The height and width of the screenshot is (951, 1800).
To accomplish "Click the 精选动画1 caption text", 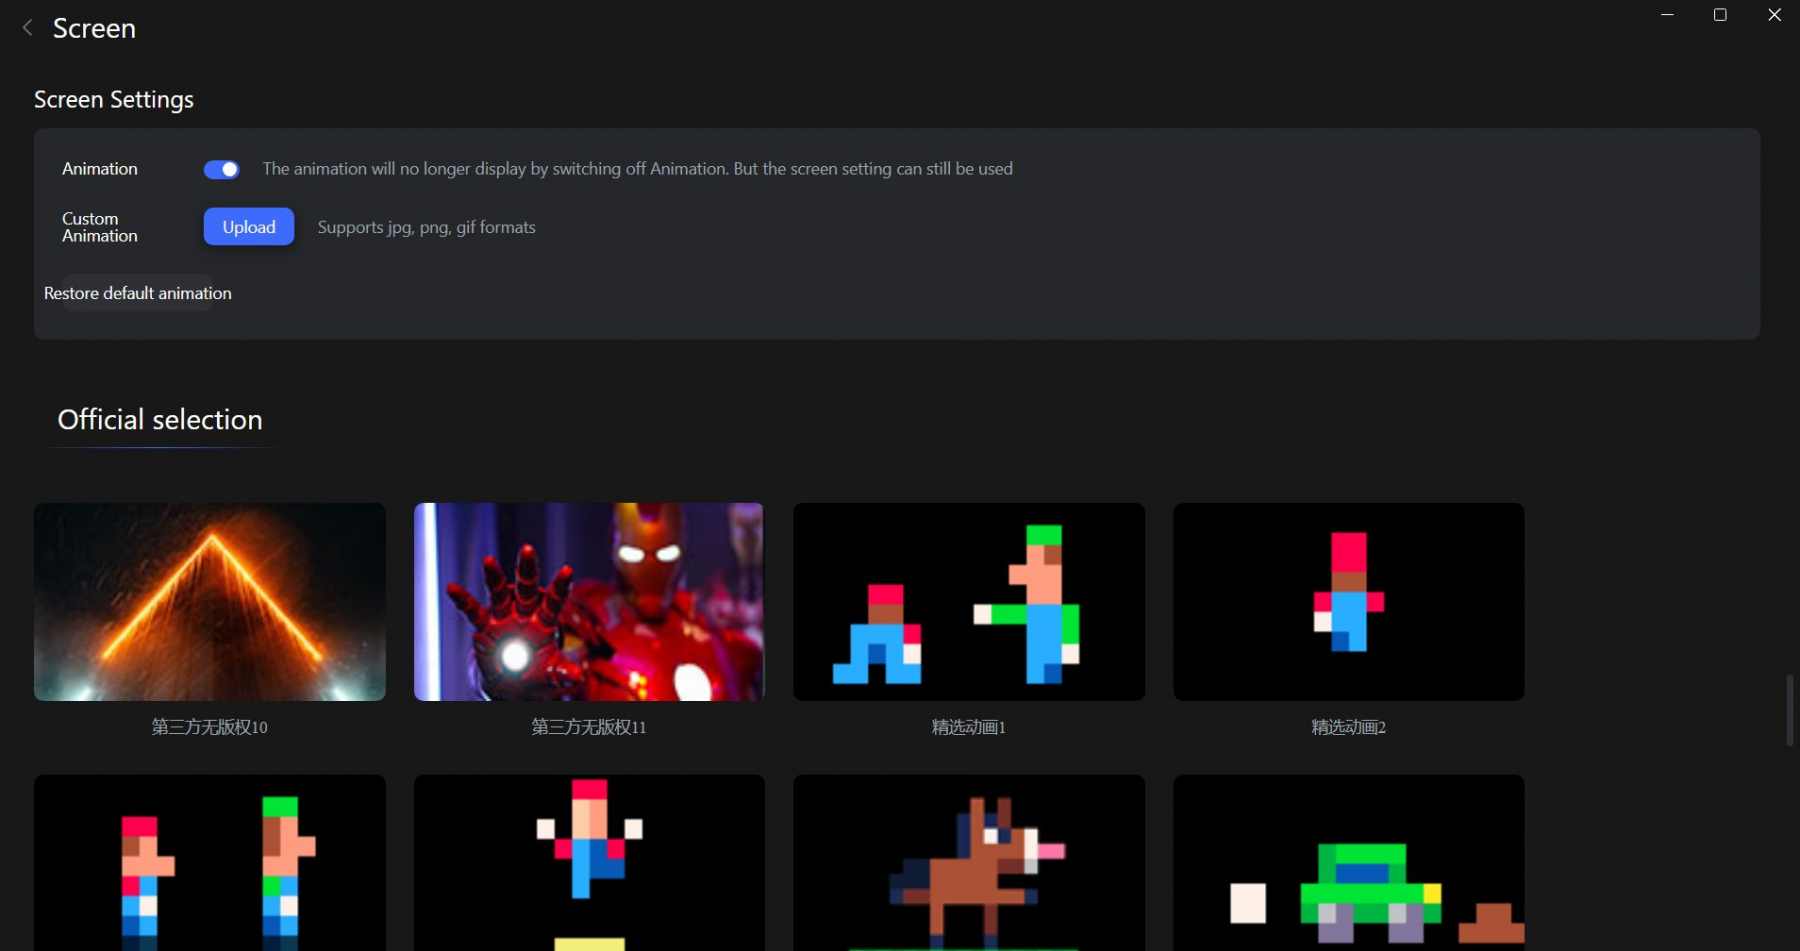I will tap(969, 727).
